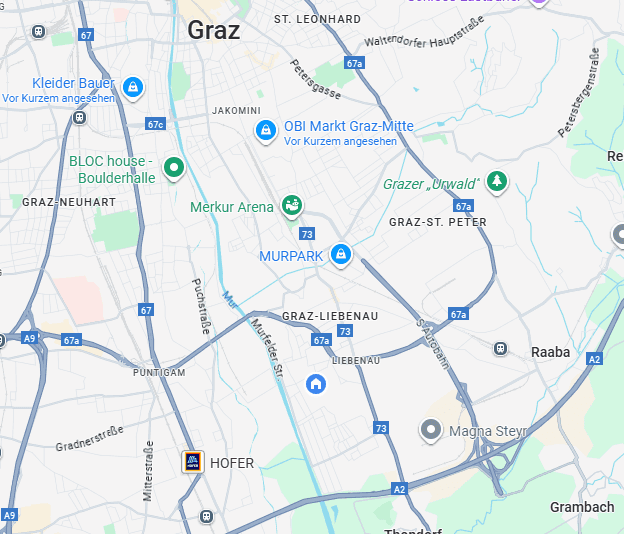Screen dimensions: 624x534
Task: Select the MURPARK shopping mall pin
Action: coord(341,254)
